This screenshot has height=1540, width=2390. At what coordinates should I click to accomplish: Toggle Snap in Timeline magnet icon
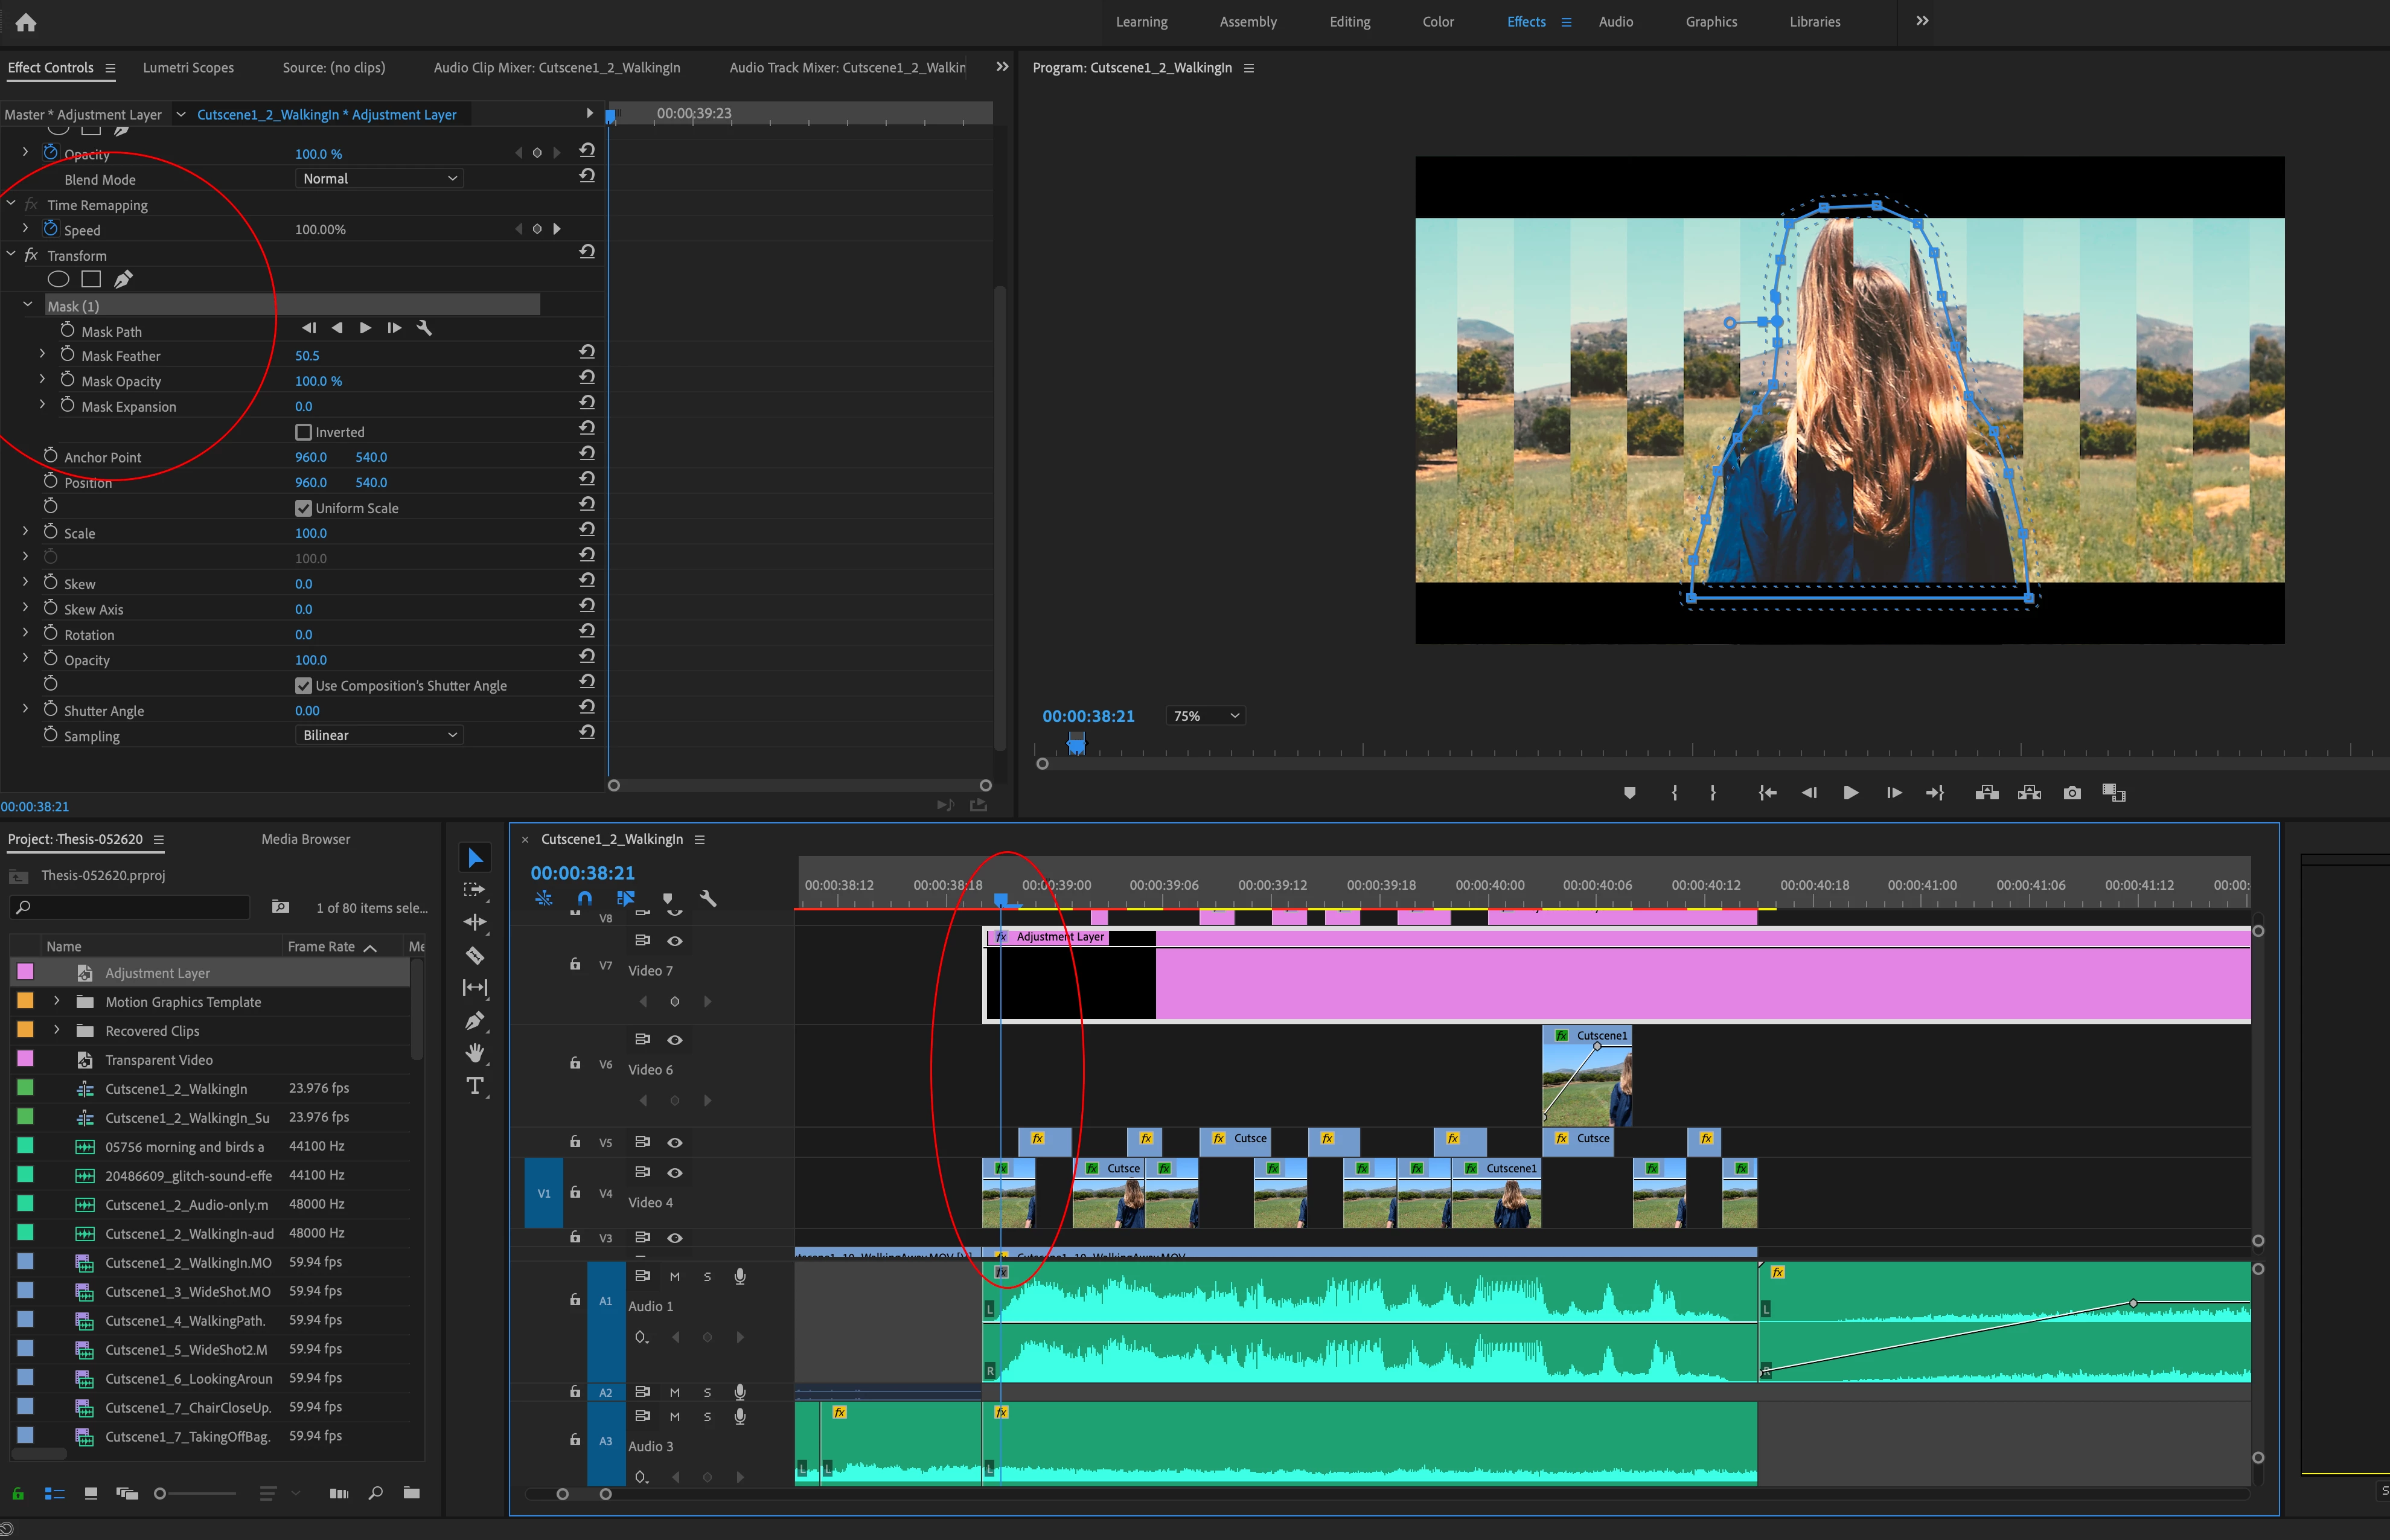tap(585, 898)
